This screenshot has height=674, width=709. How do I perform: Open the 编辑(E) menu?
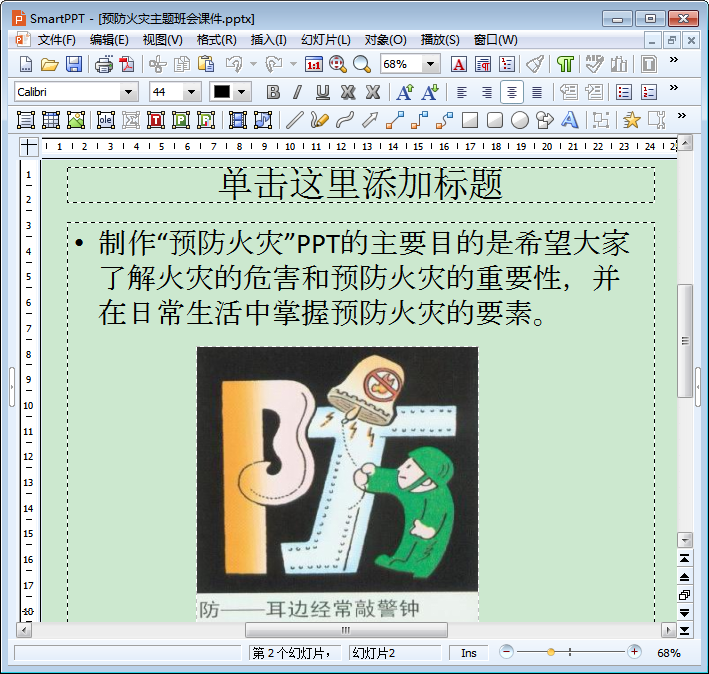109,40
